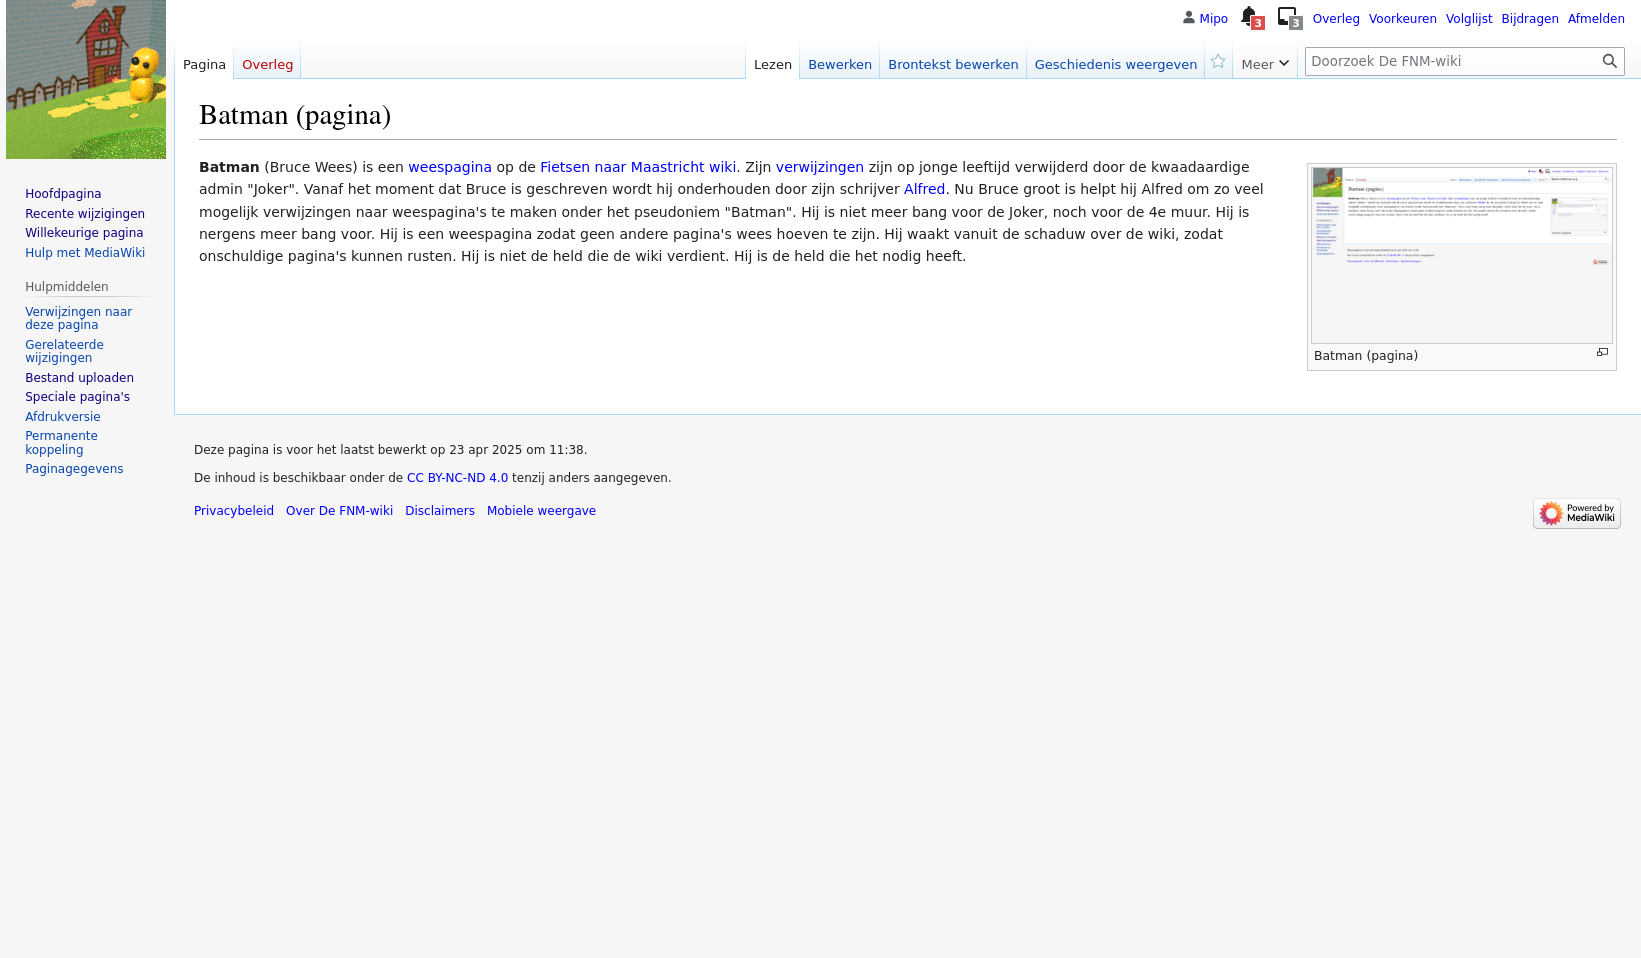Click the FNM-wiki logo image

pyautogui.click(x=86, y=80)
